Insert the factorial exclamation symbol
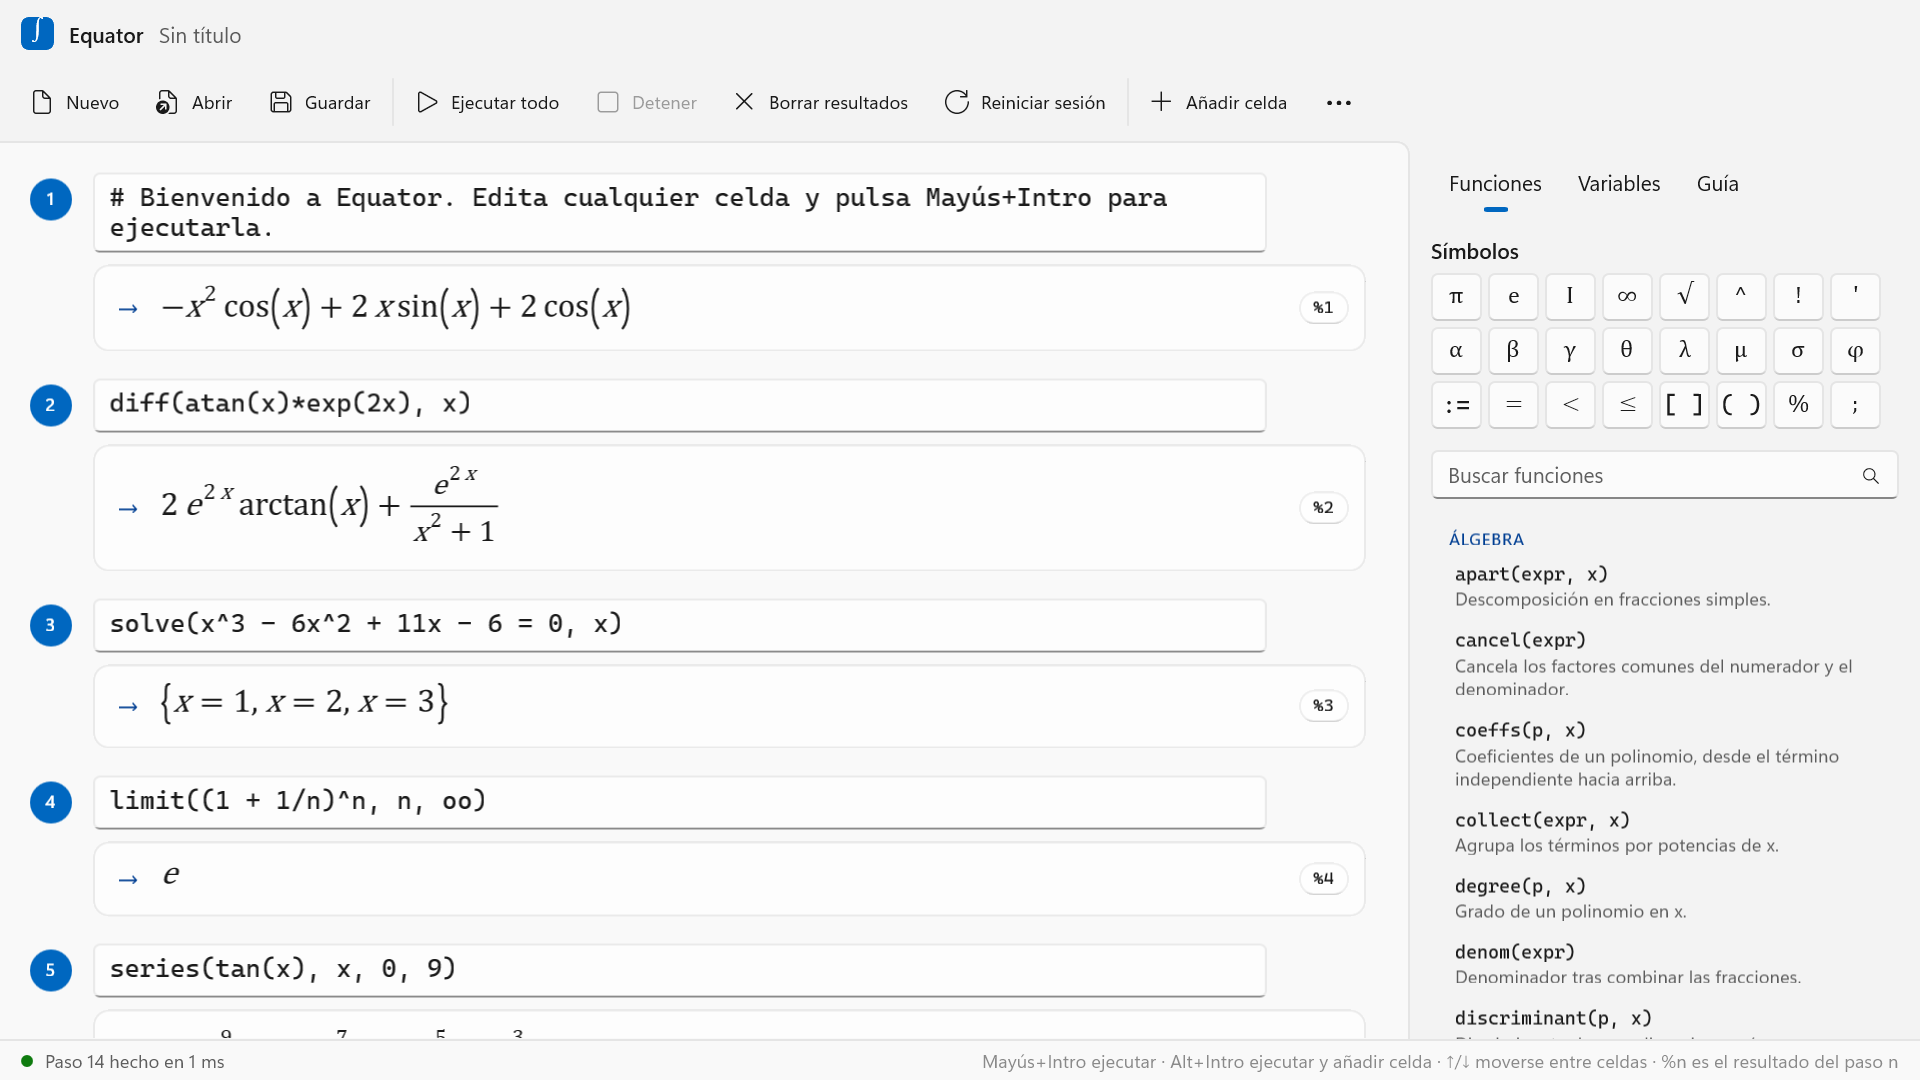 click(x=1798, y=297)
